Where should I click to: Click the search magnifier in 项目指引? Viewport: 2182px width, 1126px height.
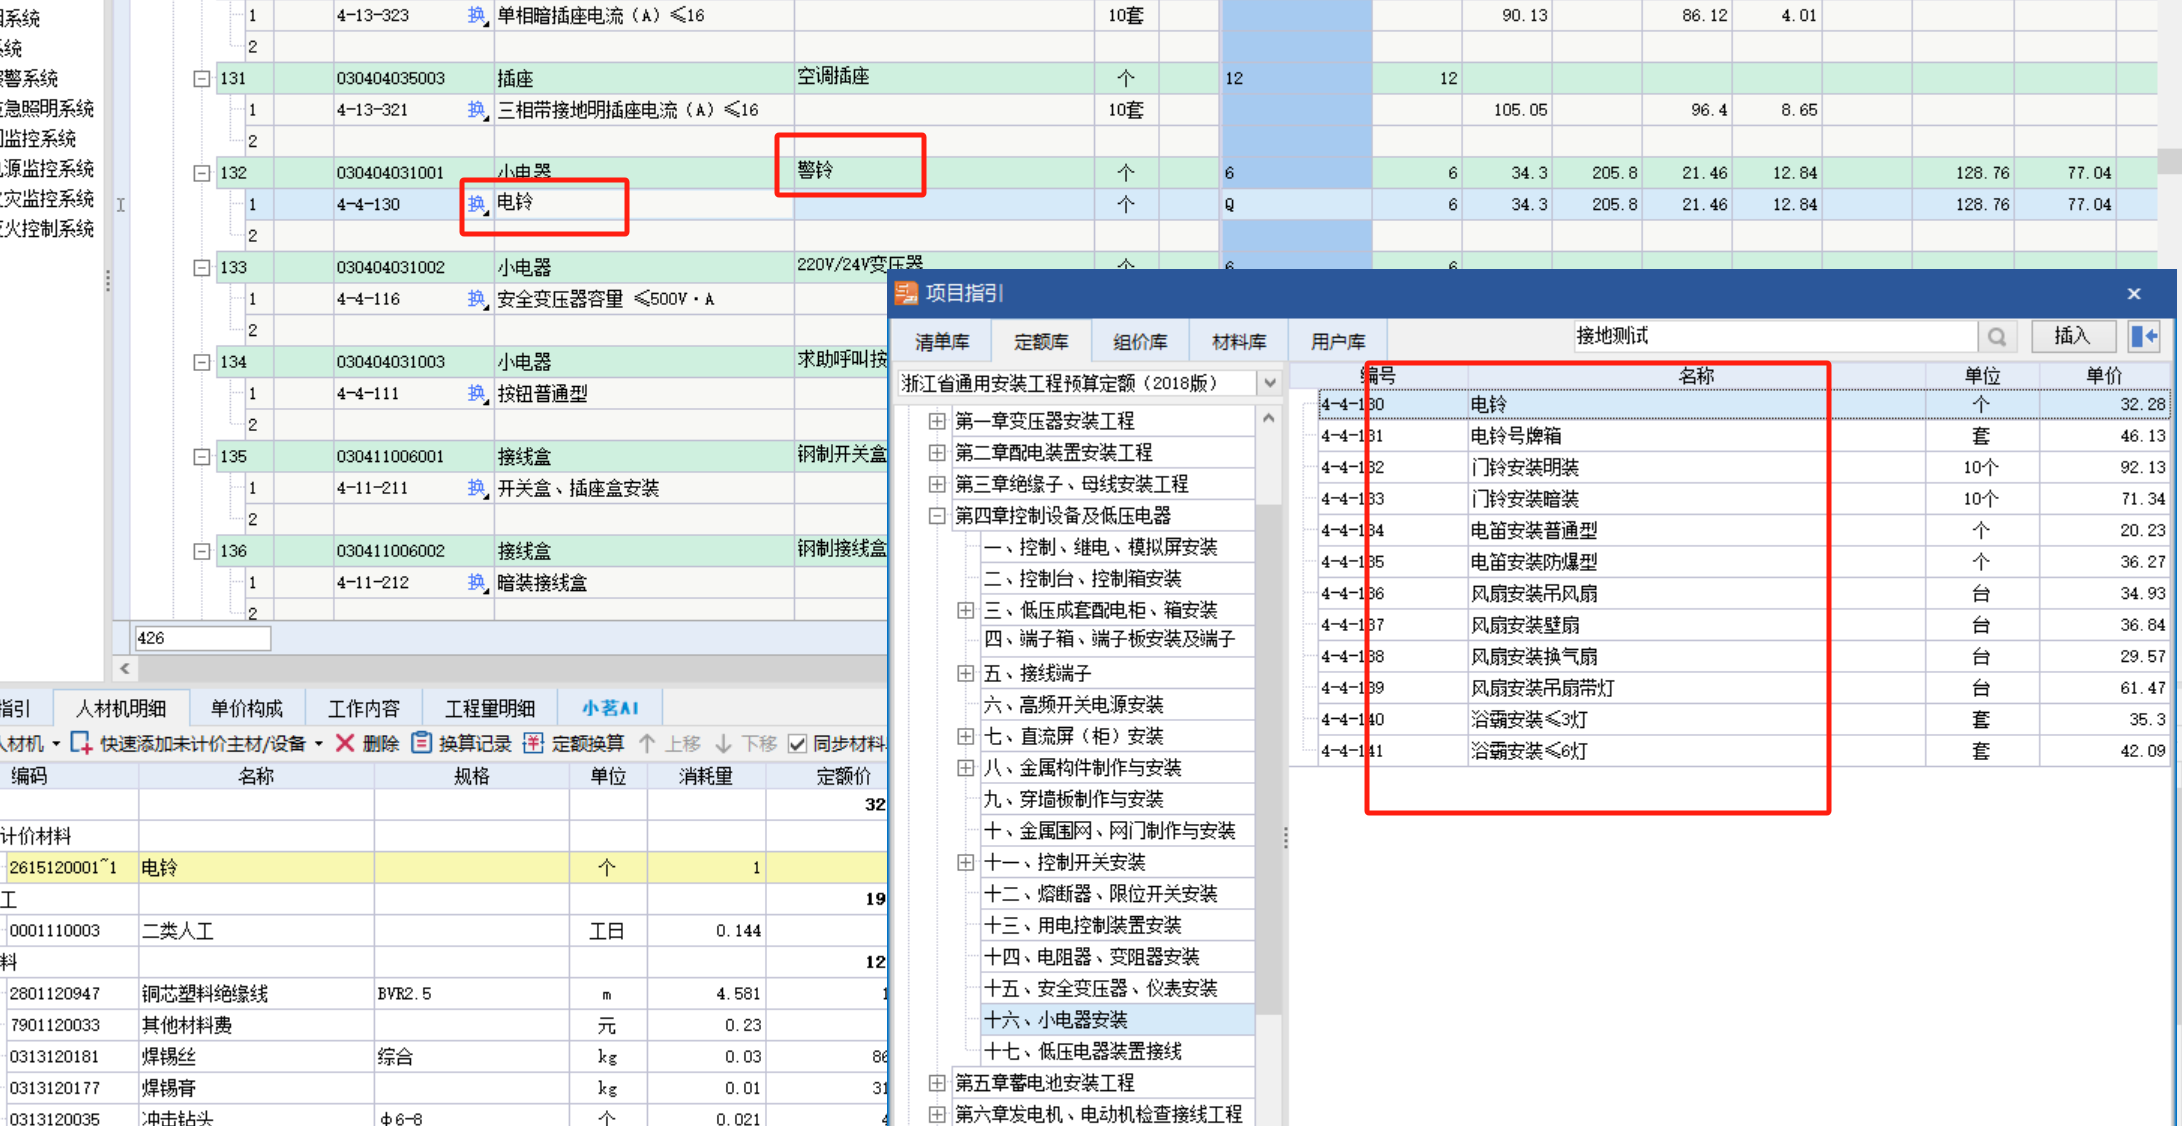pos(1997,337)
